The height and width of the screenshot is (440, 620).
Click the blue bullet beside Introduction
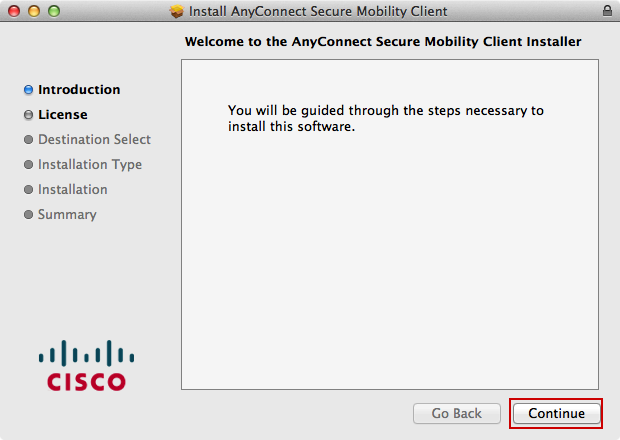point(29,90)
